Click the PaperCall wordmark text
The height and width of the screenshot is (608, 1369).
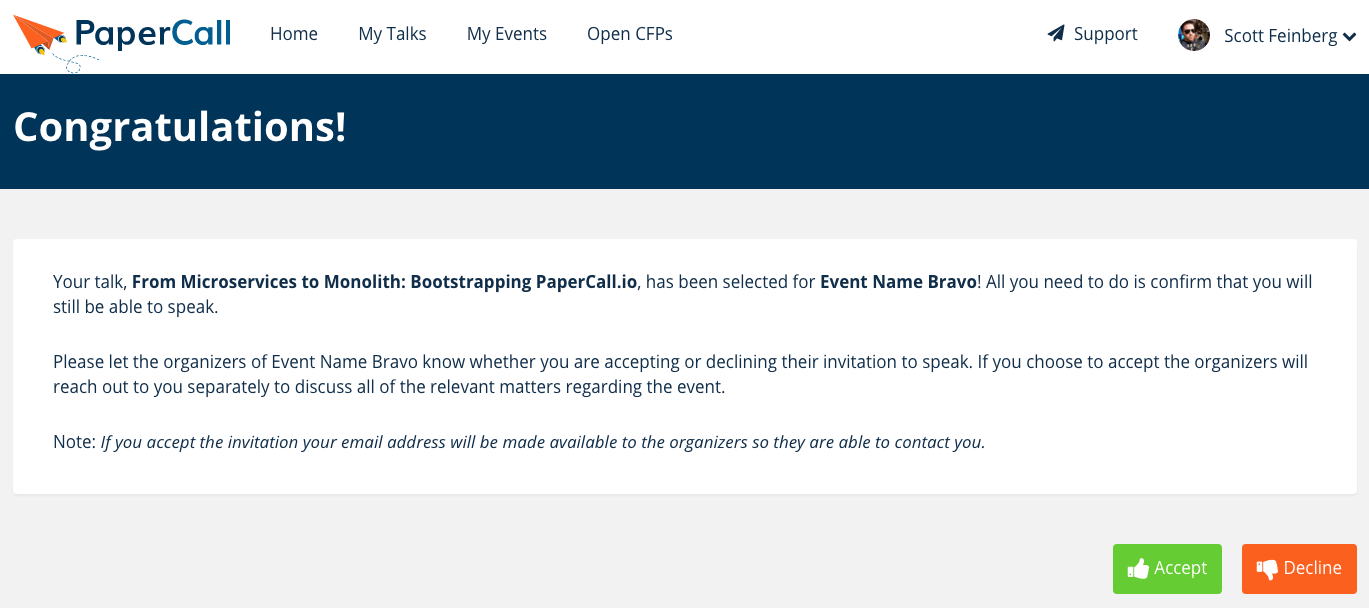click(x=153, y=34)
